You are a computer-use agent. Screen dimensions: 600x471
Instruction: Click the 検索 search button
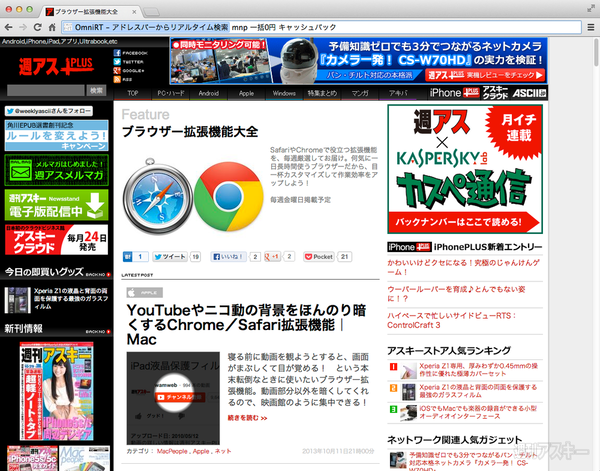(96, 90)
